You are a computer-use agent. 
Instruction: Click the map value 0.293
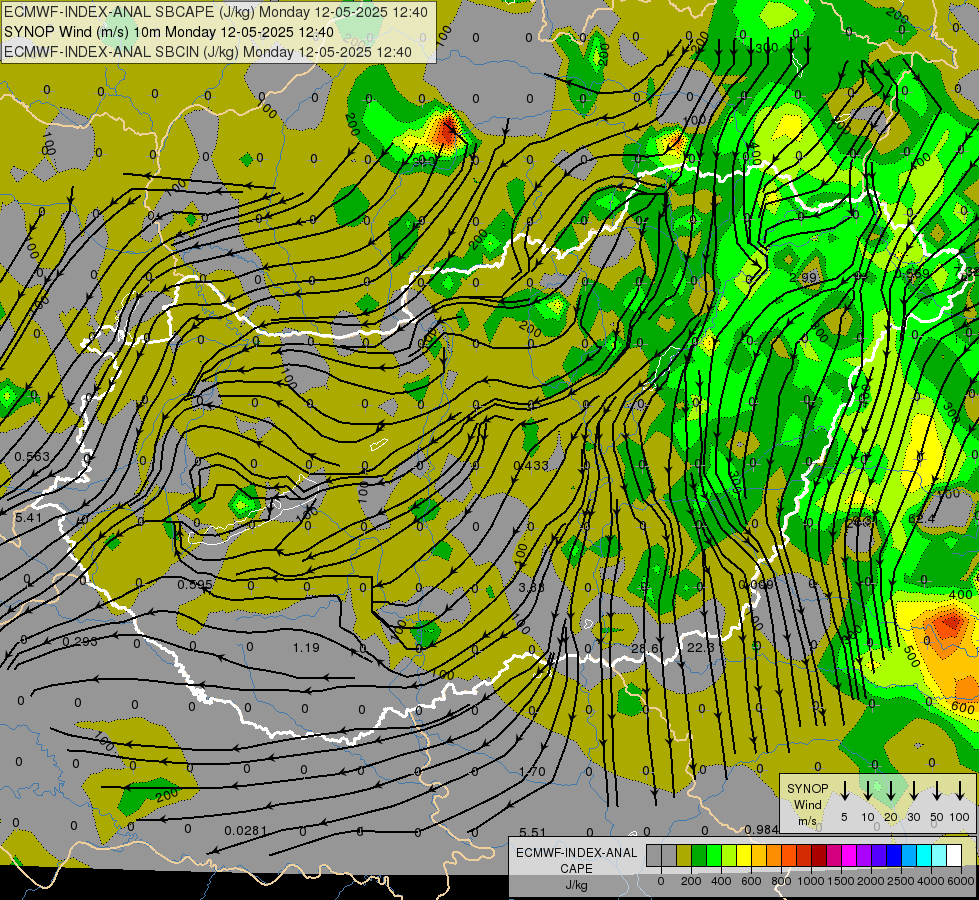pyautogui.click(x=80, y=641)
